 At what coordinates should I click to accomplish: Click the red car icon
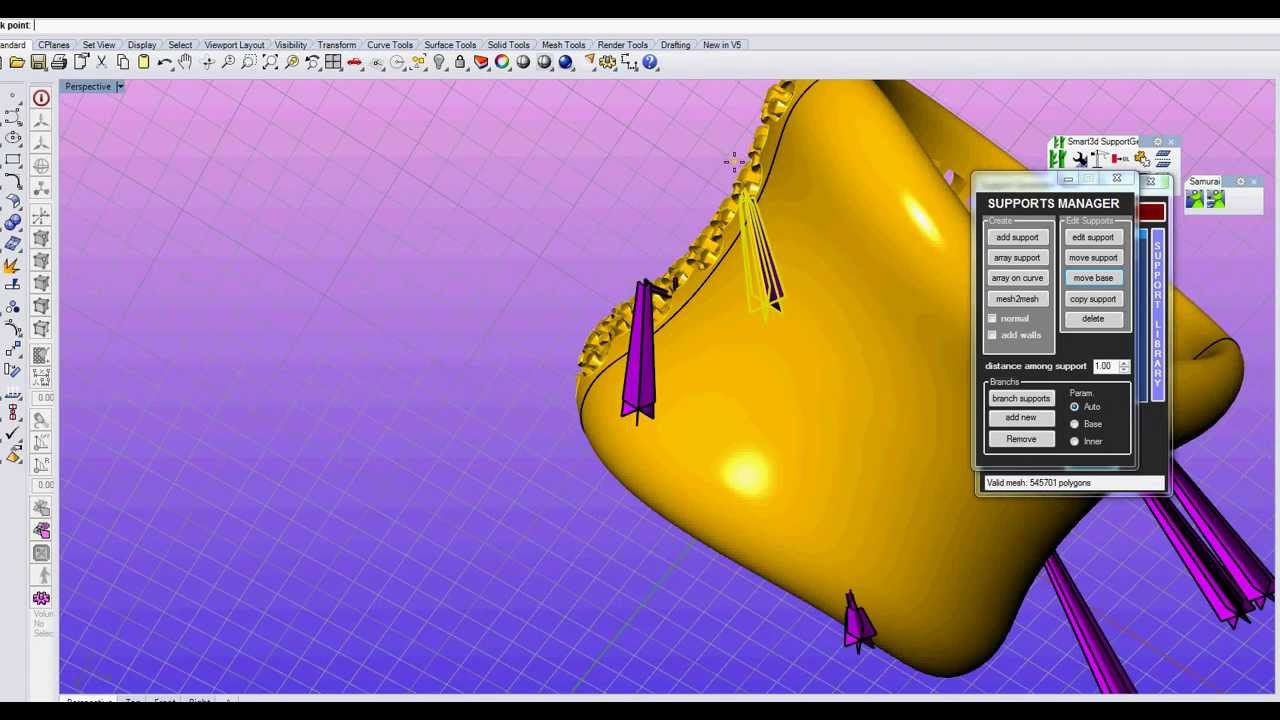click(355, 62)
